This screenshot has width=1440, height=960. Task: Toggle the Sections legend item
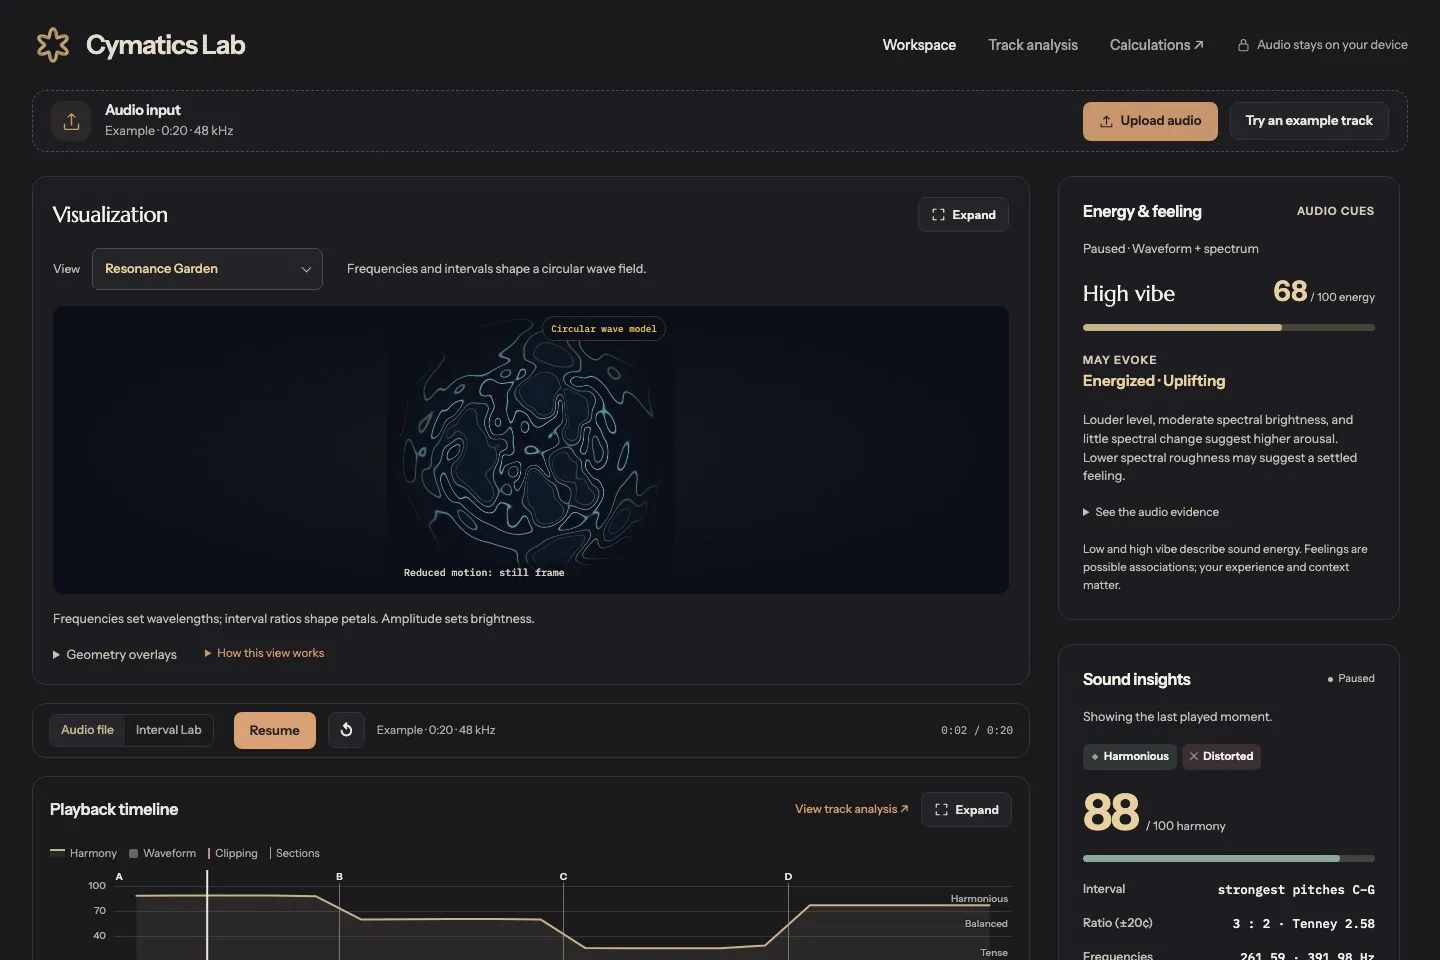coord(295,853)
